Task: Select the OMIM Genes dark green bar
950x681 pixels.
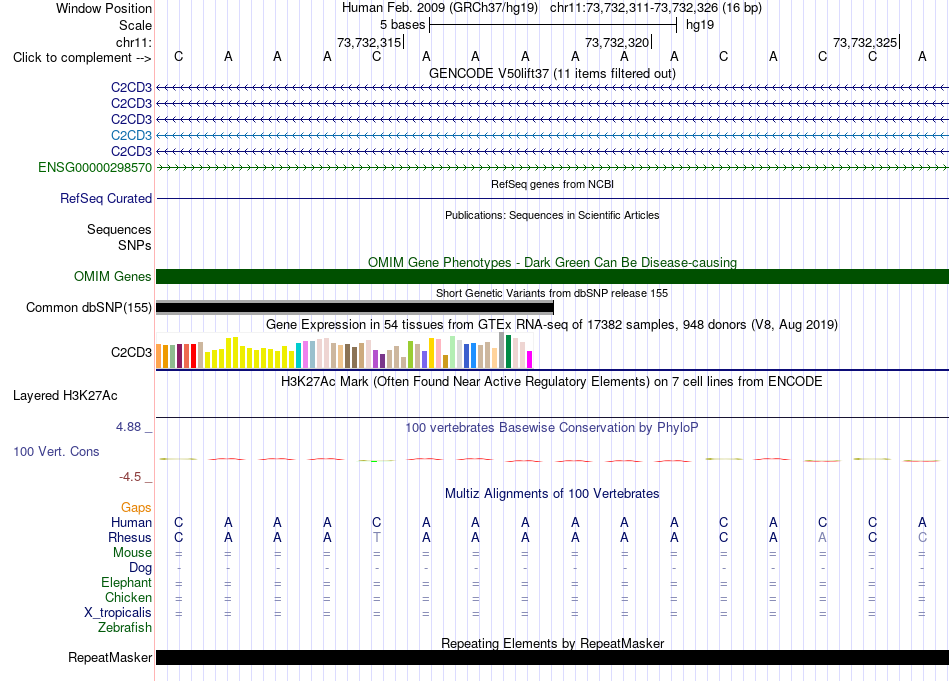Action: coord(552,276)
